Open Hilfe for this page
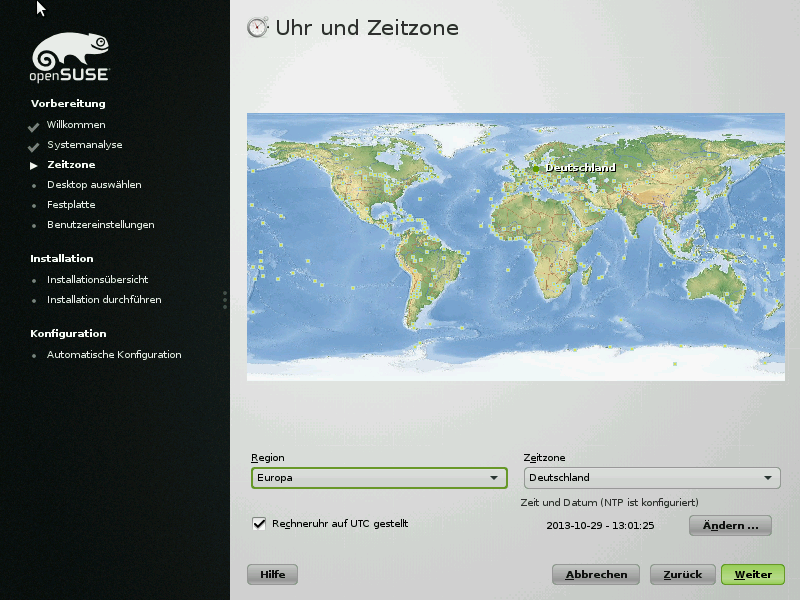Viewport: 800px width, 600px height. point(272,575)
